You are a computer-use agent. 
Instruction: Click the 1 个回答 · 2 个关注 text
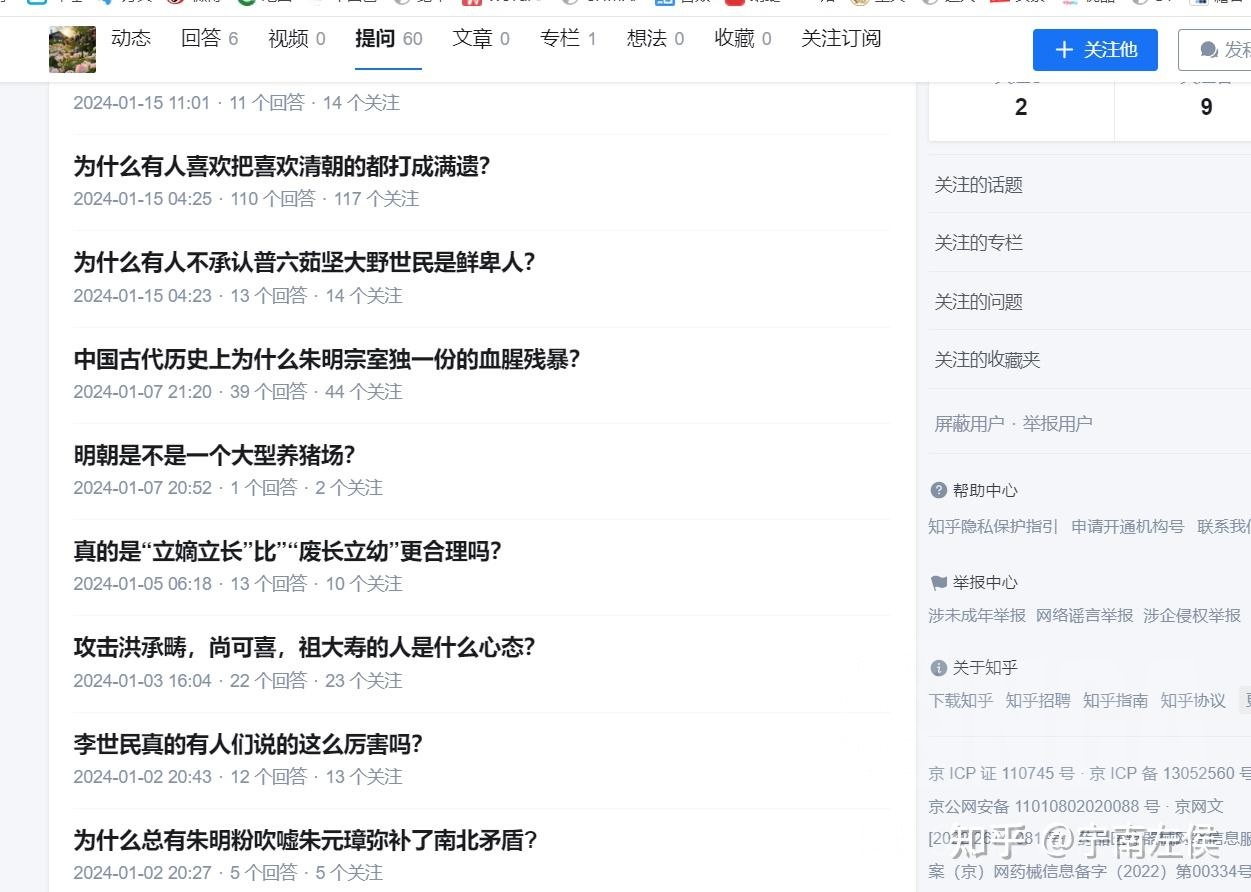306,487
